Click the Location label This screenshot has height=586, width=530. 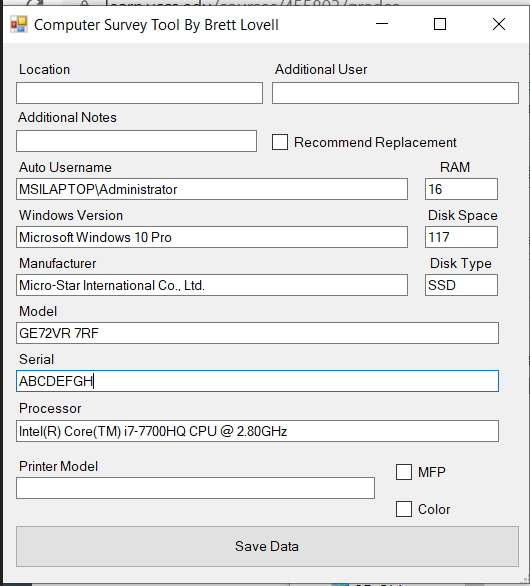click(x=44, y=70)
